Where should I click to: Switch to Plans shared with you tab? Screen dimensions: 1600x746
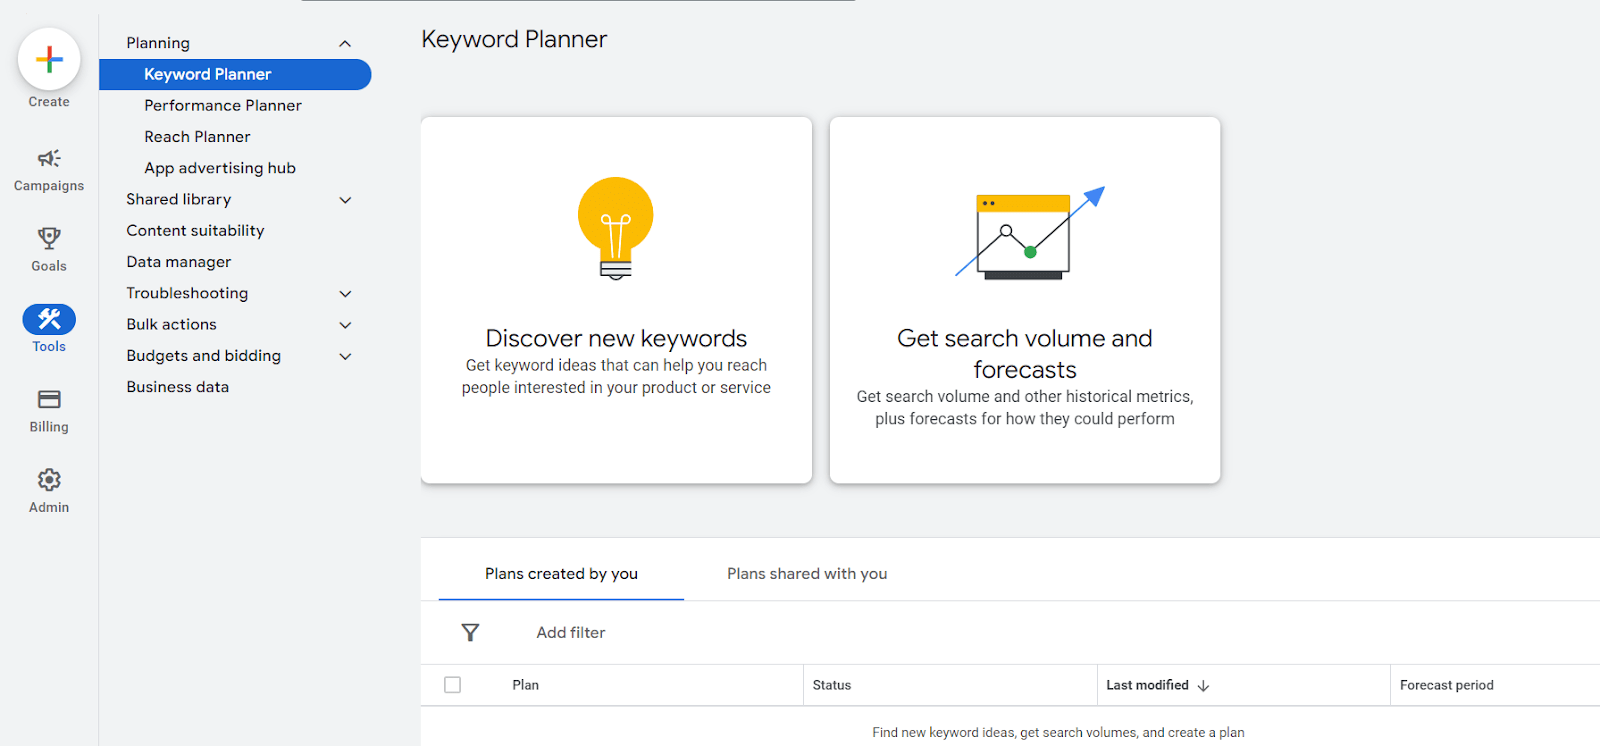coord(807,574)
